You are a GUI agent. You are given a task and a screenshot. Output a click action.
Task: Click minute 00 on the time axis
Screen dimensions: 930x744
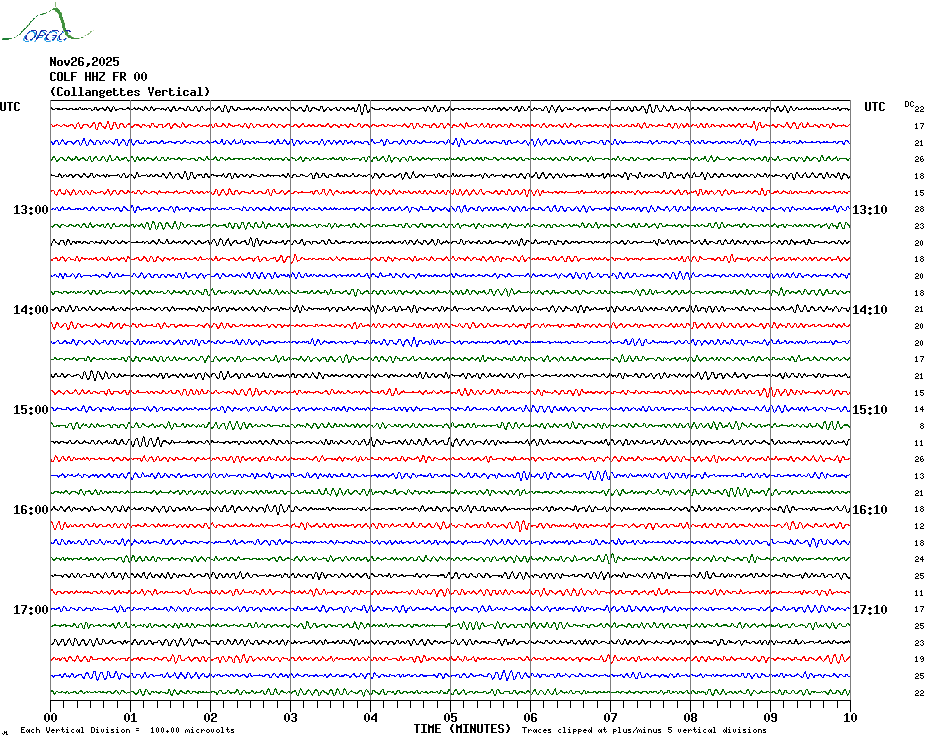tap(50, 717)
